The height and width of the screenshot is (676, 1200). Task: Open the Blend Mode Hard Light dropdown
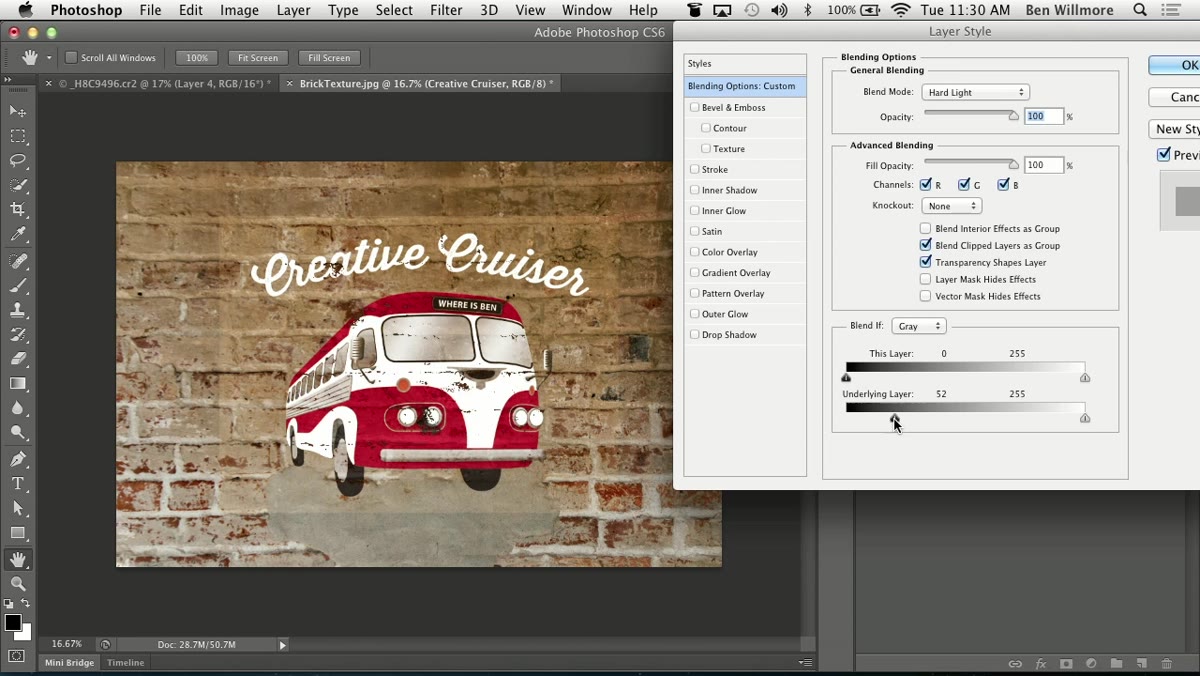[975, 92]
